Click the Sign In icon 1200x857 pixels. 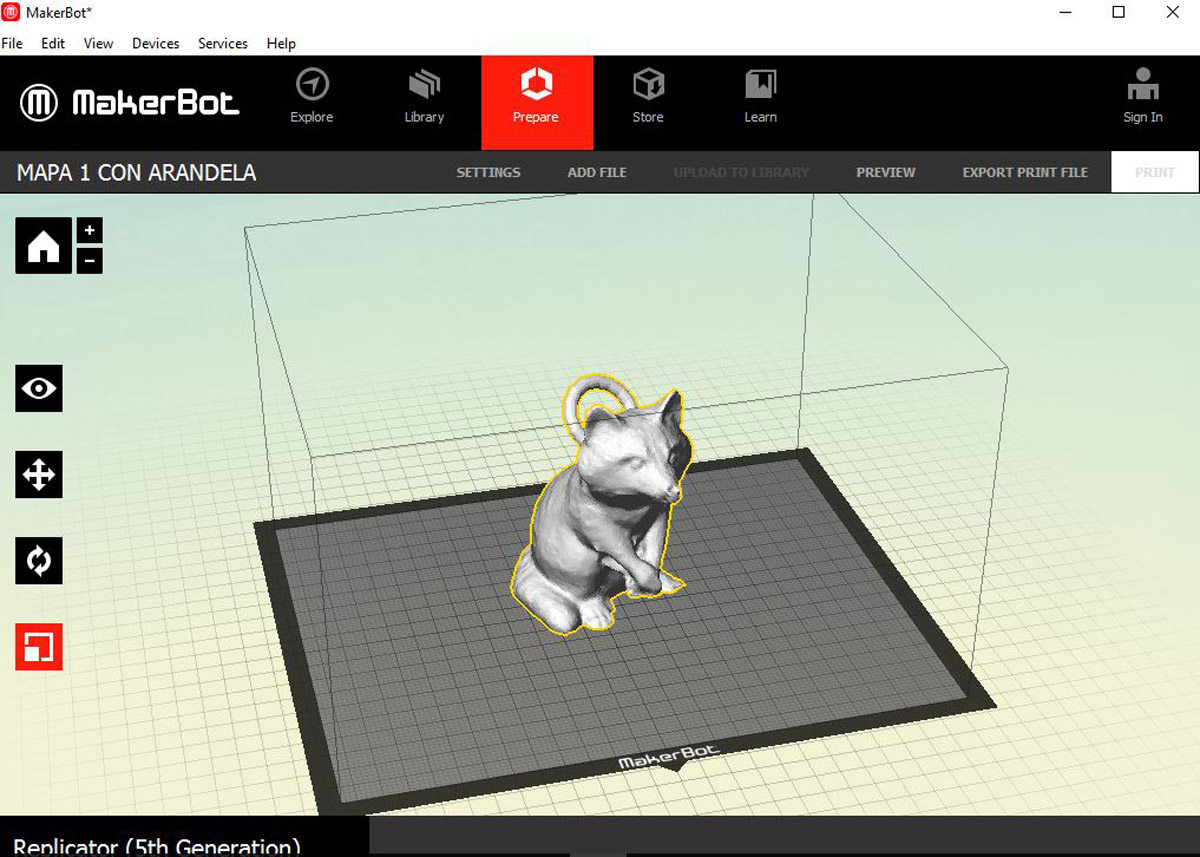1143,97
